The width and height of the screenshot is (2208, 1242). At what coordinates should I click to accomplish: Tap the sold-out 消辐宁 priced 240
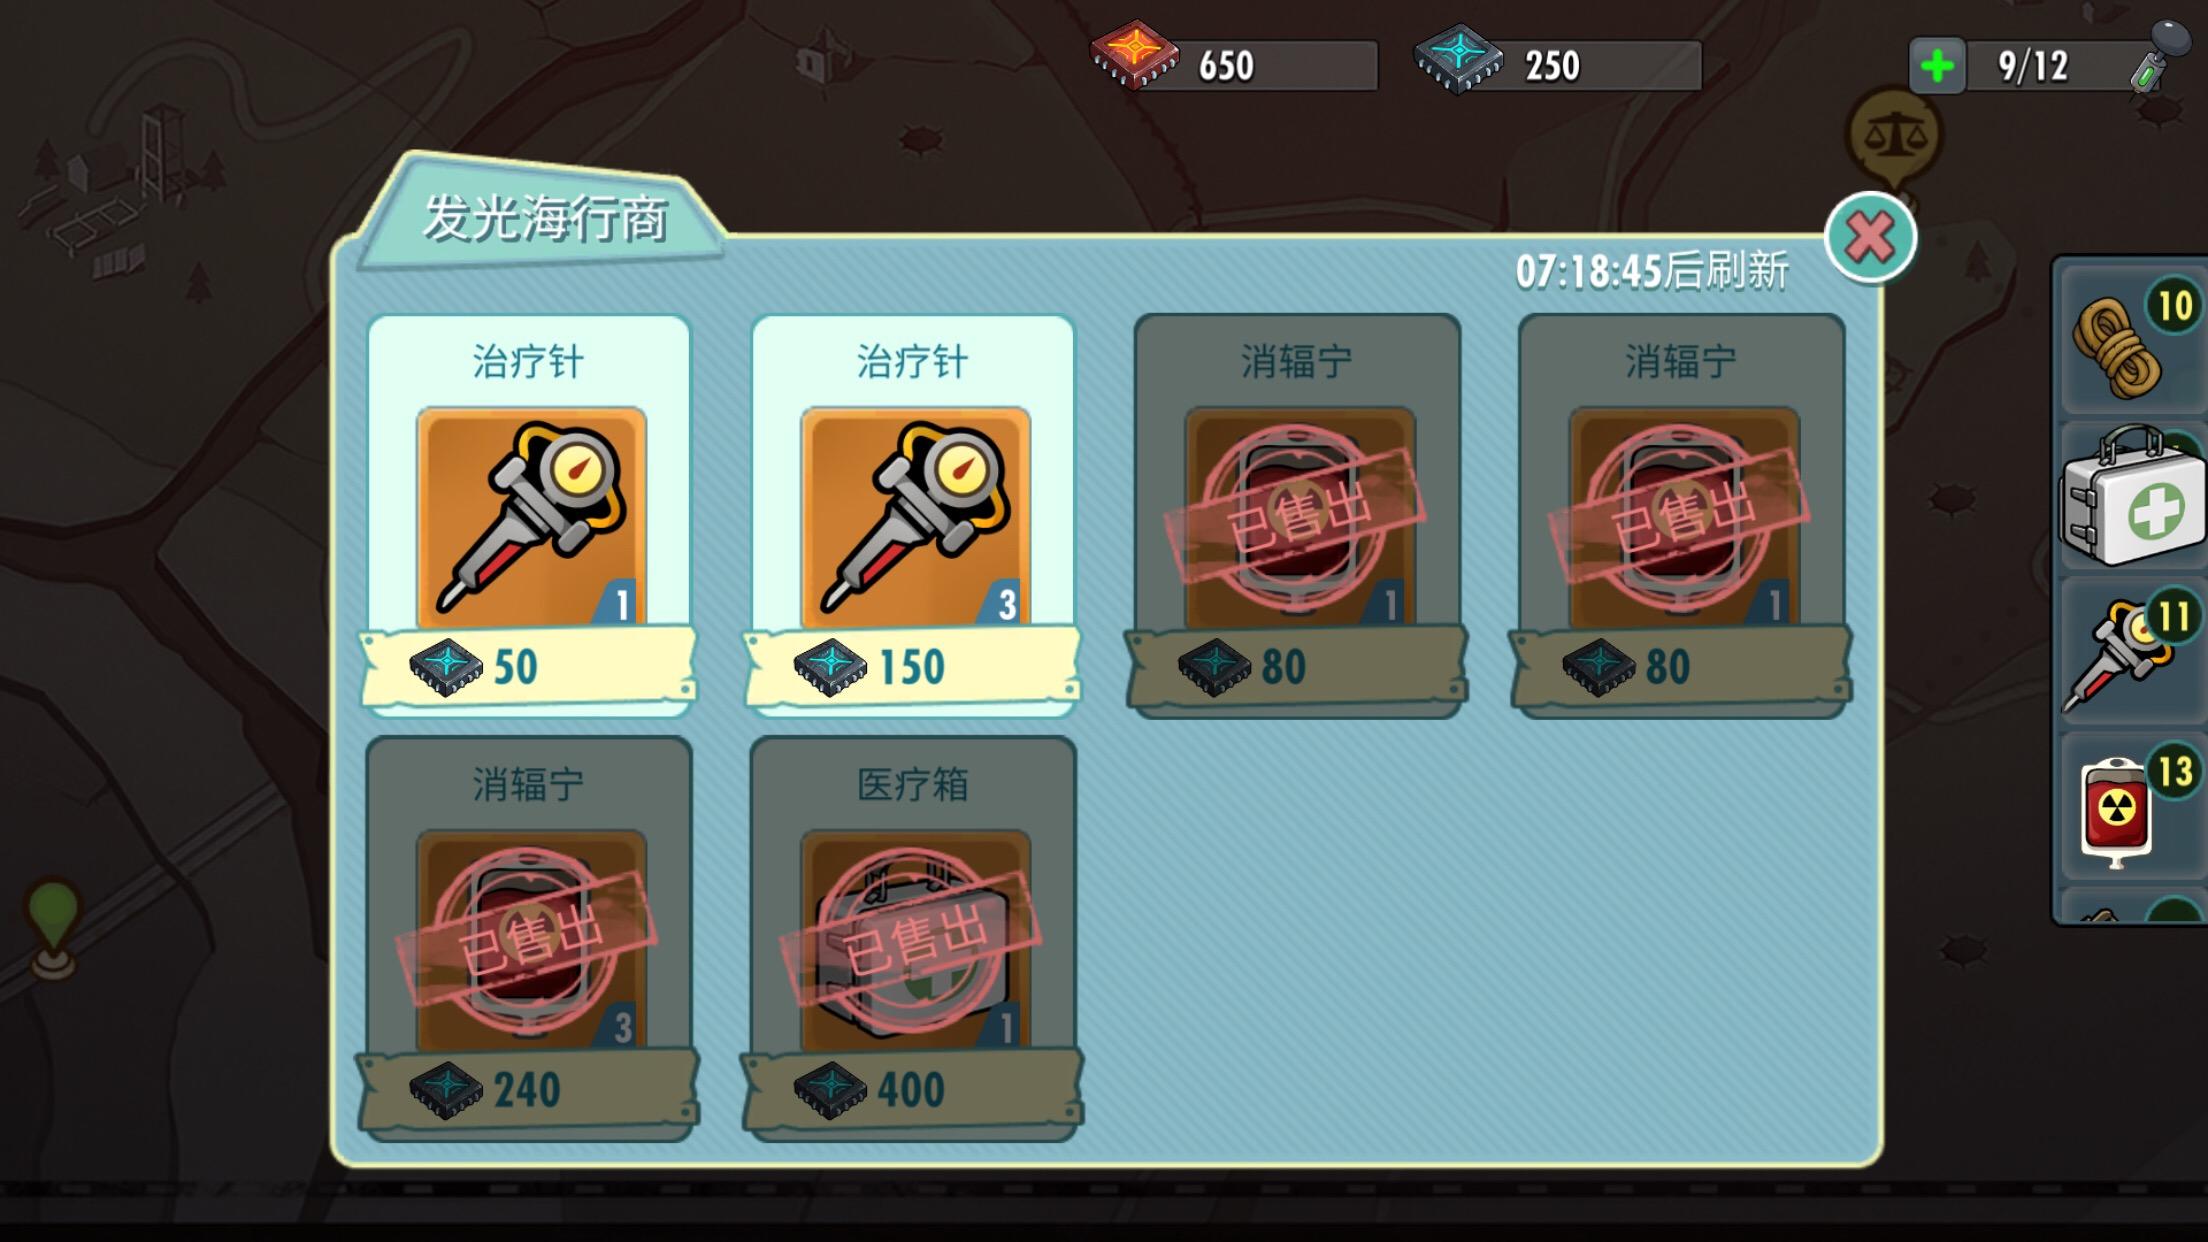(x=529, y=938)
